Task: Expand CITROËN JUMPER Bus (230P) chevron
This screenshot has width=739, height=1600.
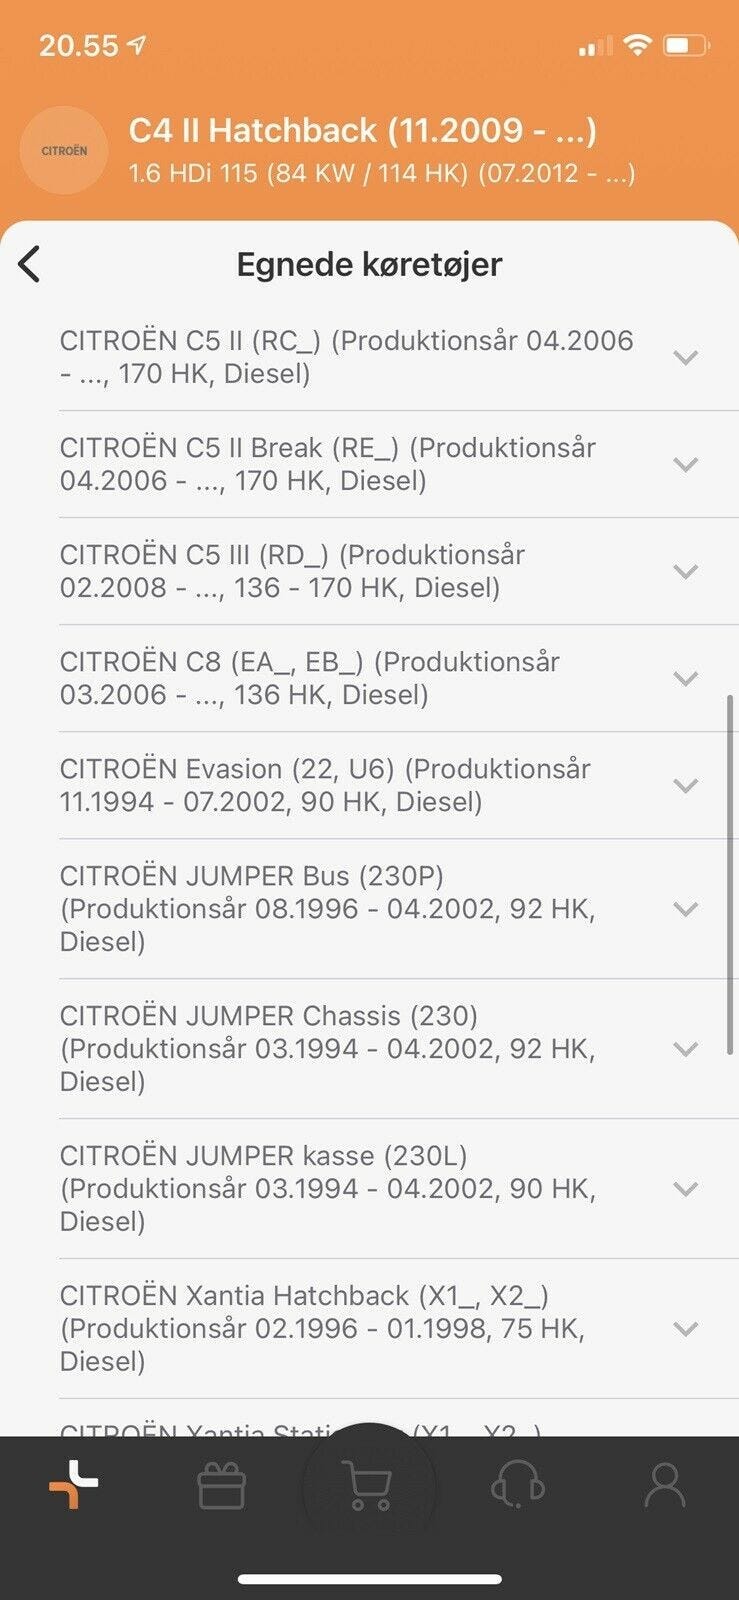Action: pyautogui.click(x=685, y=909)
